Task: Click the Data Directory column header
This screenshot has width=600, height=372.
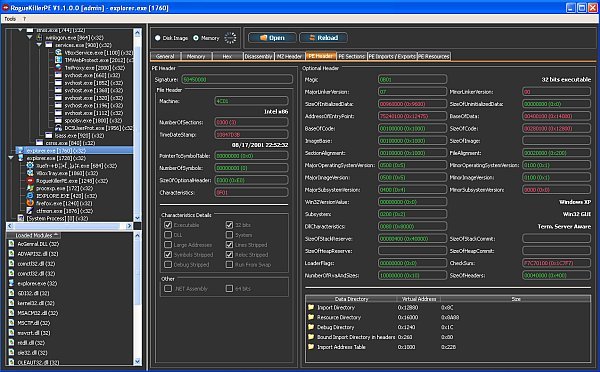Action: point(351,299)
